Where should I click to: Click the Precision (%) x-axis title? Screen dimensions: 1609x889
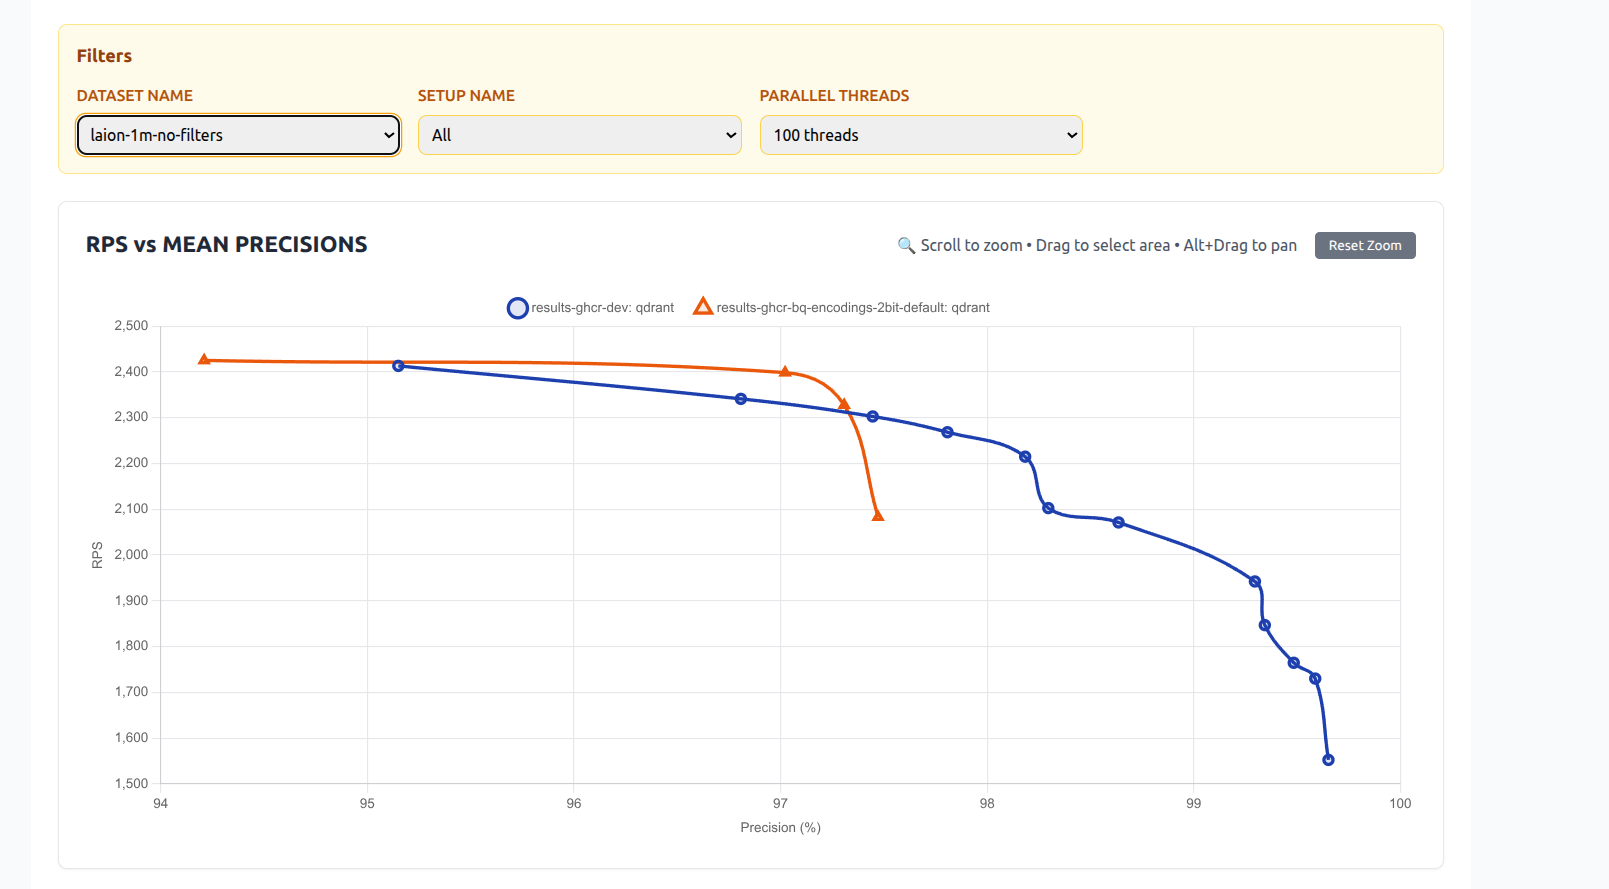coord(780,828)
